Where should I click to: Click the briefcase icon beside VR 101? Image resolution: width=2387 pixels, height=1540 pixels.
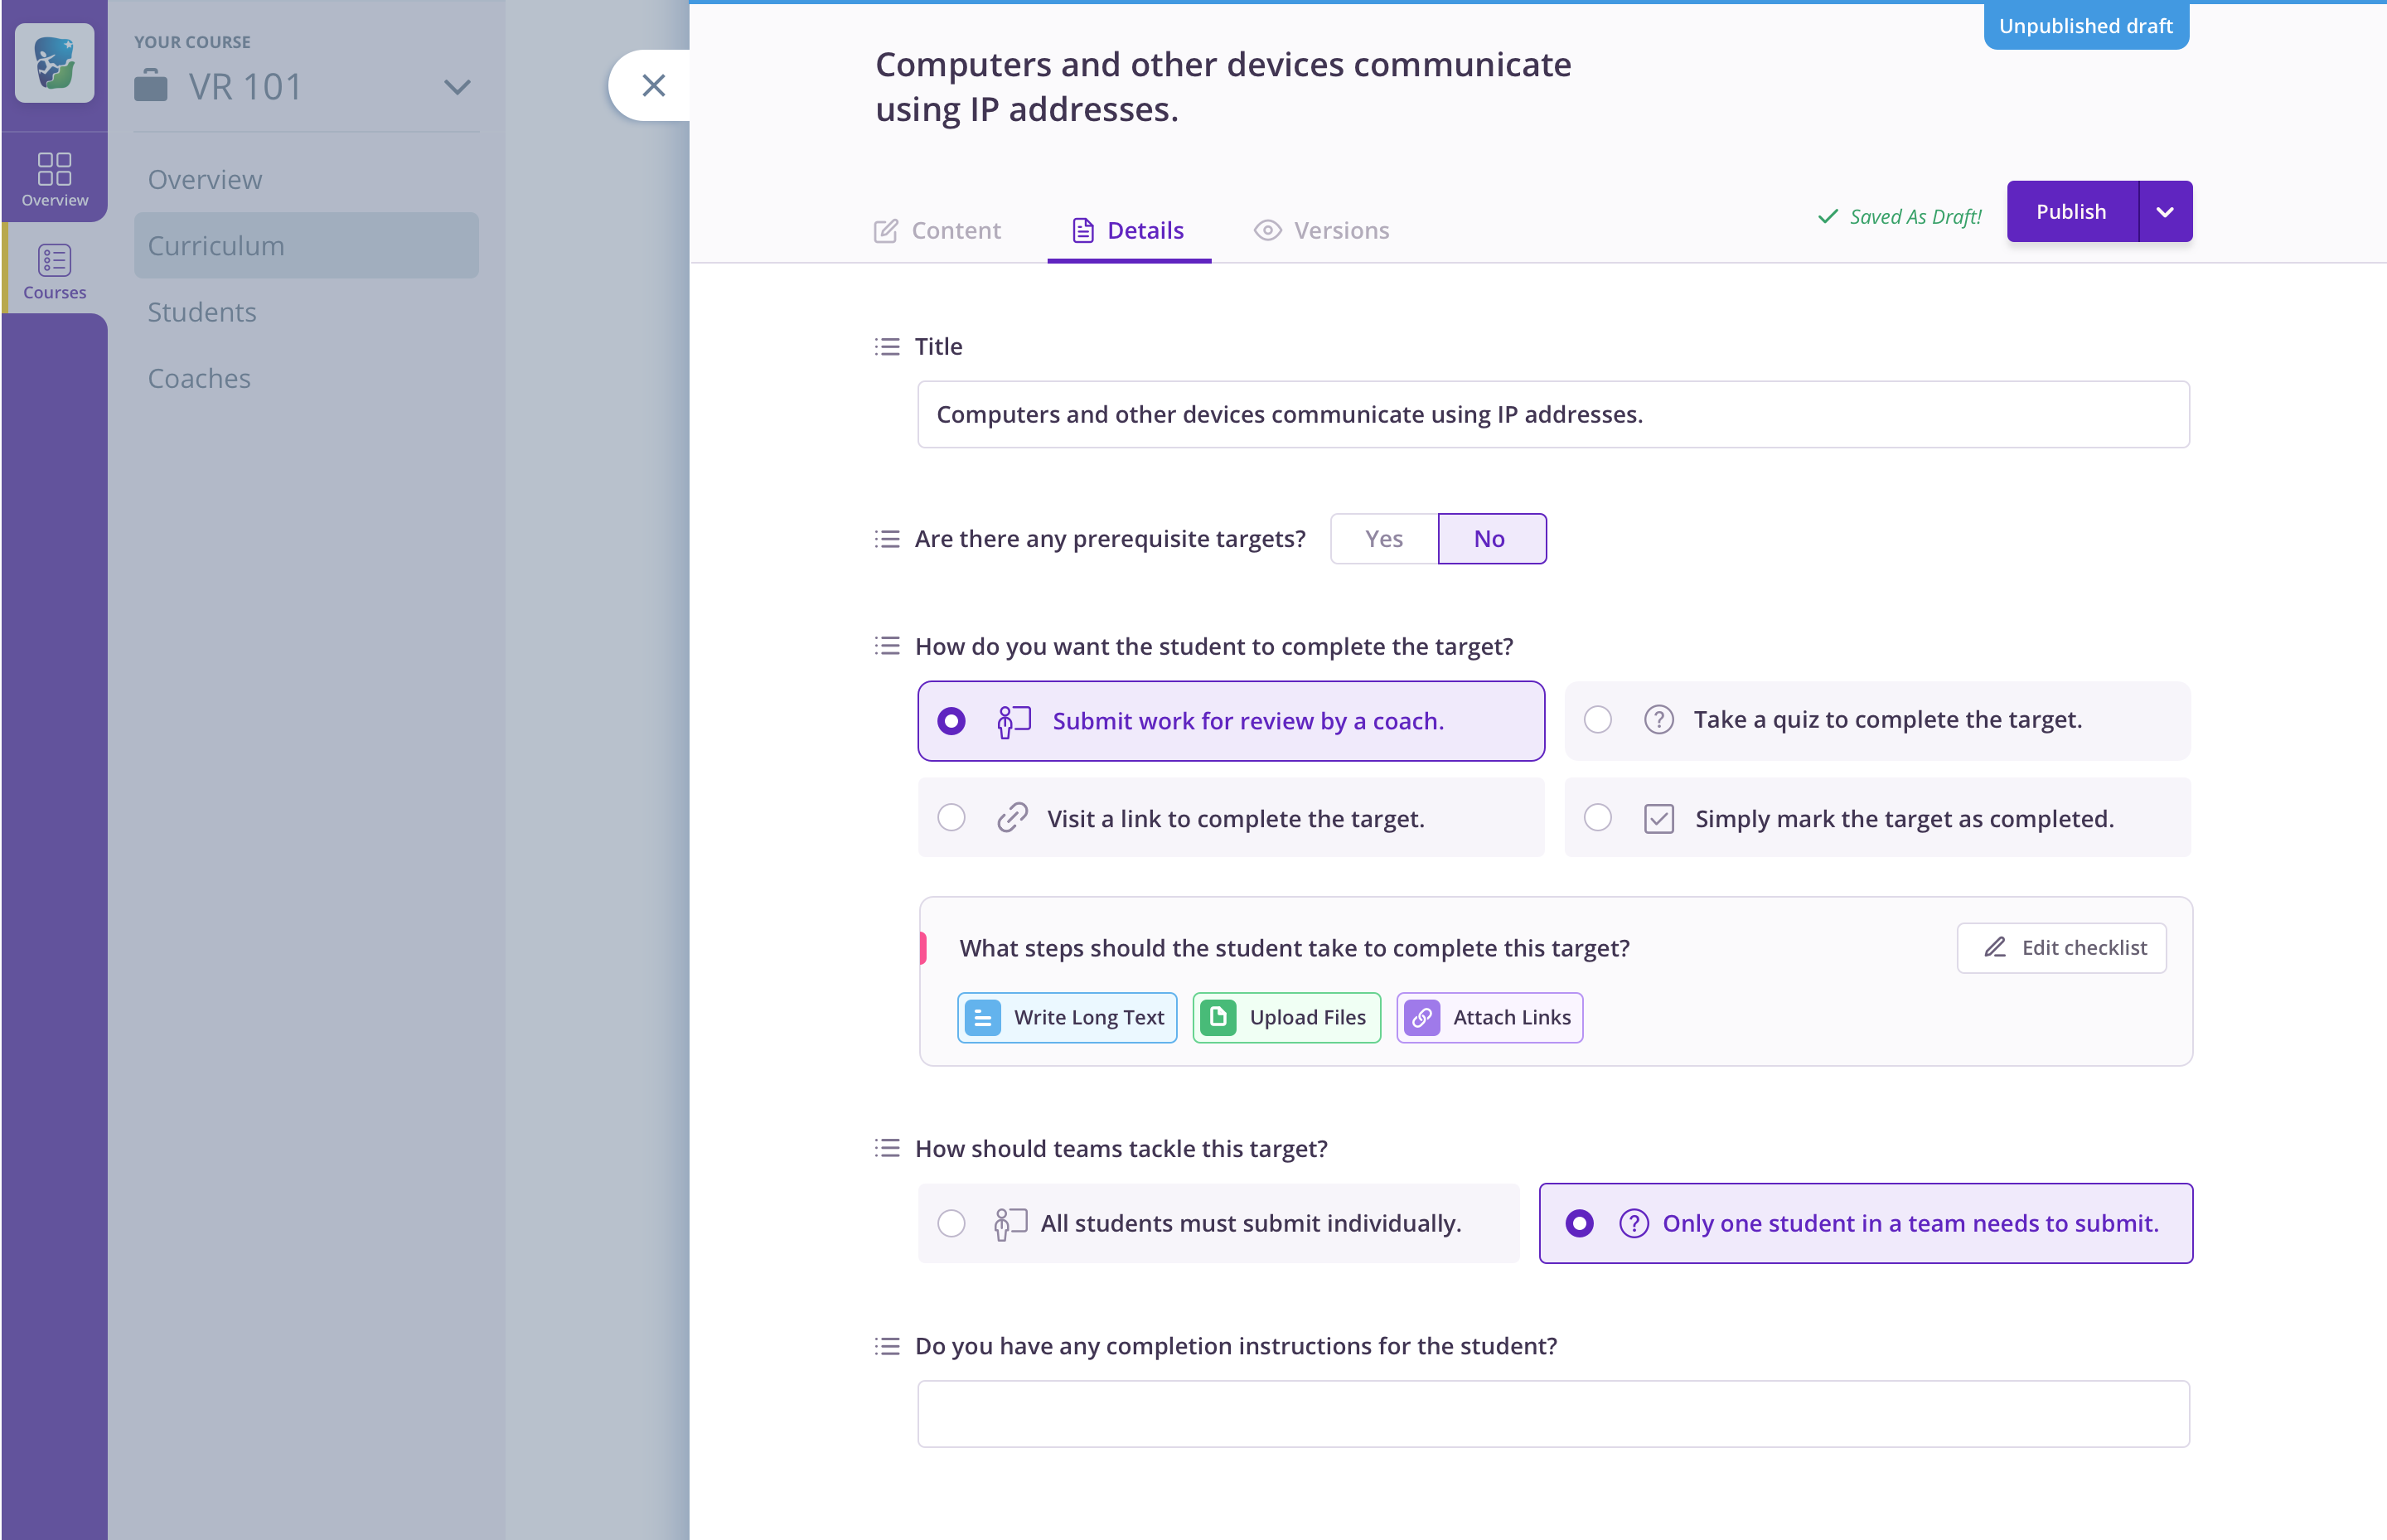pos(151,87)
